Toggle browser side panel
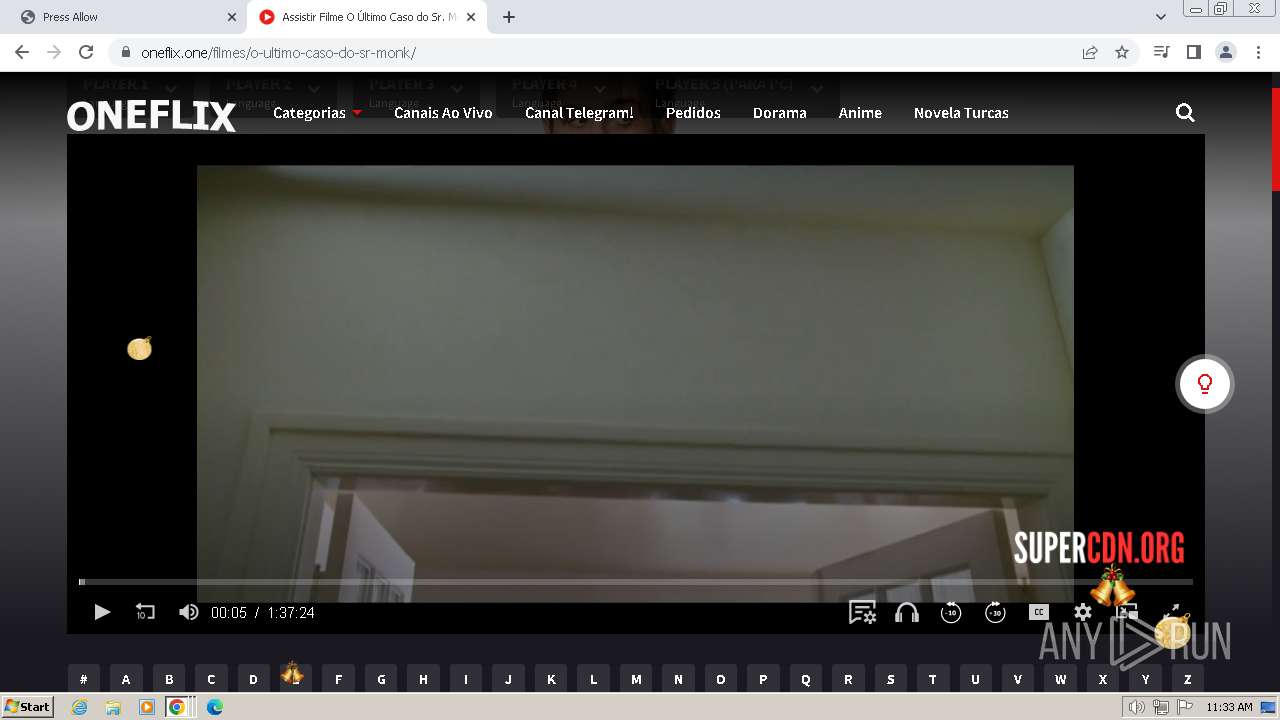 [x=1193, y=52]
